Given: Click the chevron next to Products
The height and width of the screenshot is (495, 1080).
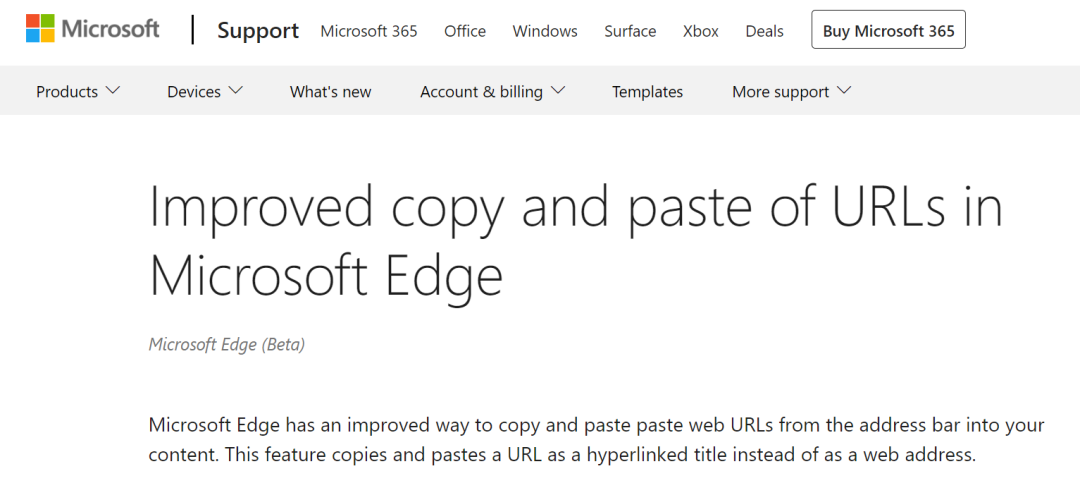Looking at the screenshot, I should (114, 90).
